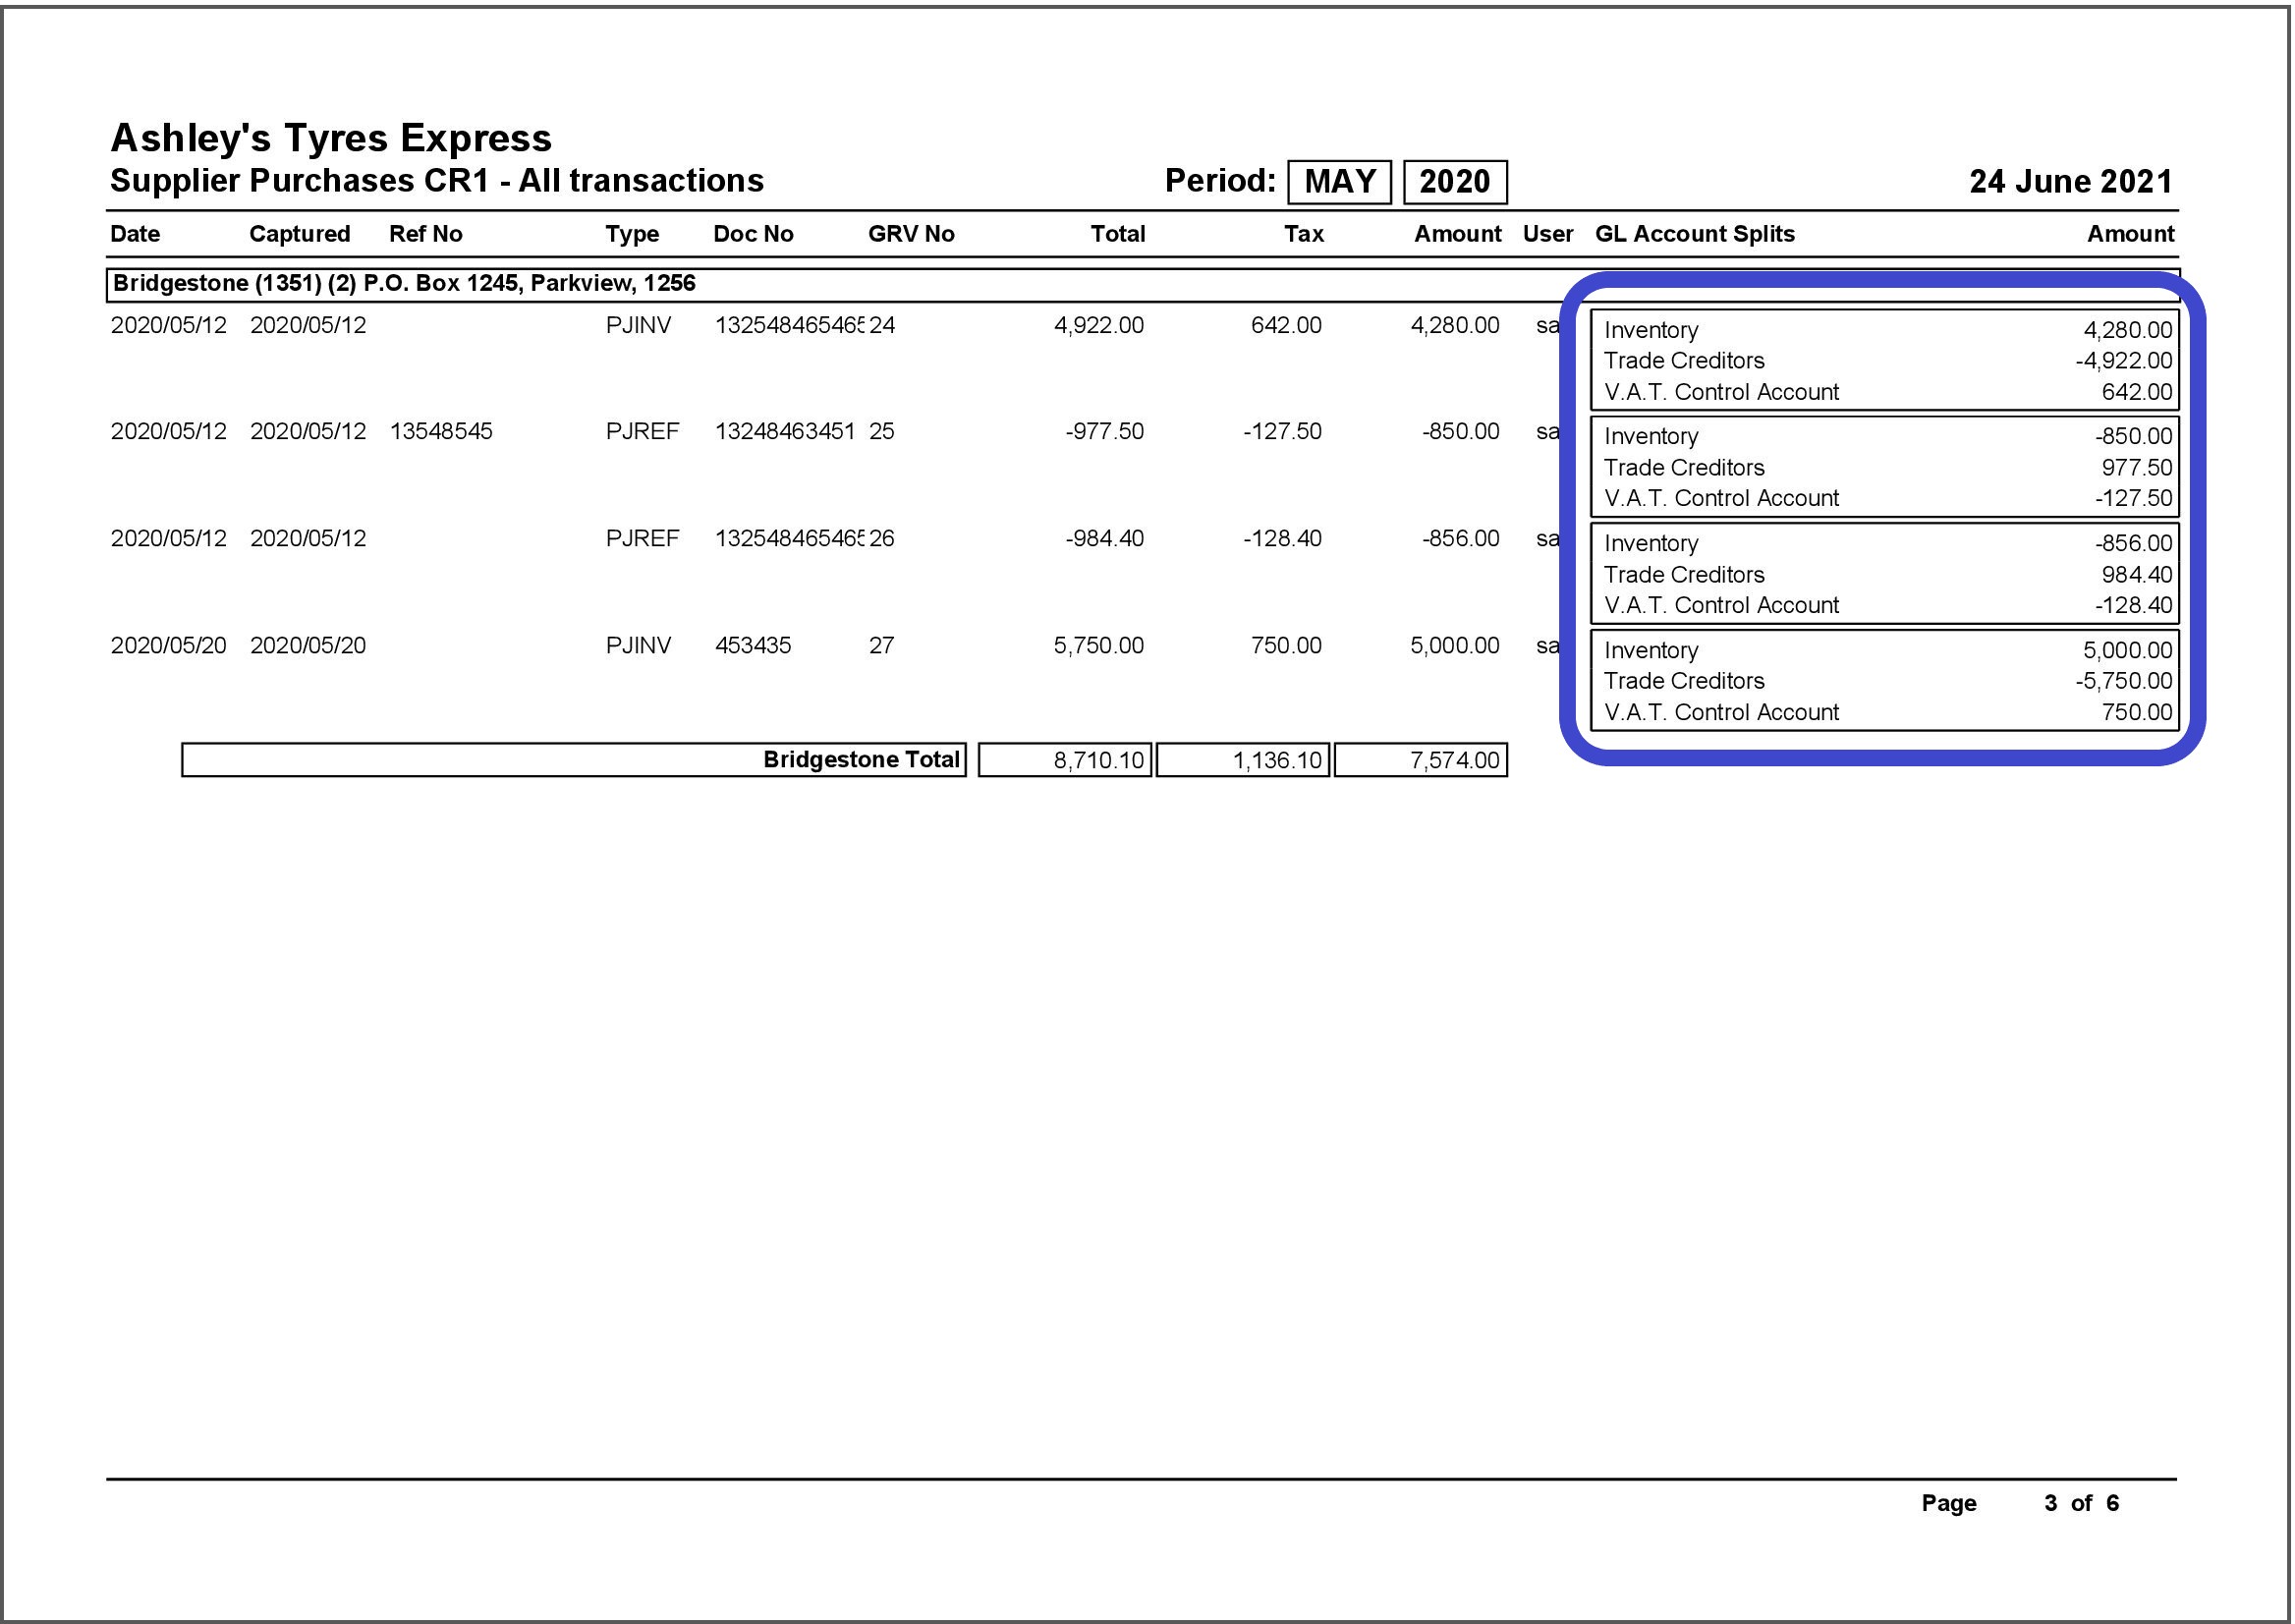This screenshot has width=2295, height=1624.
Task: Click the first PJINV type entry for GRV 24
Action: tap(638, 326)
